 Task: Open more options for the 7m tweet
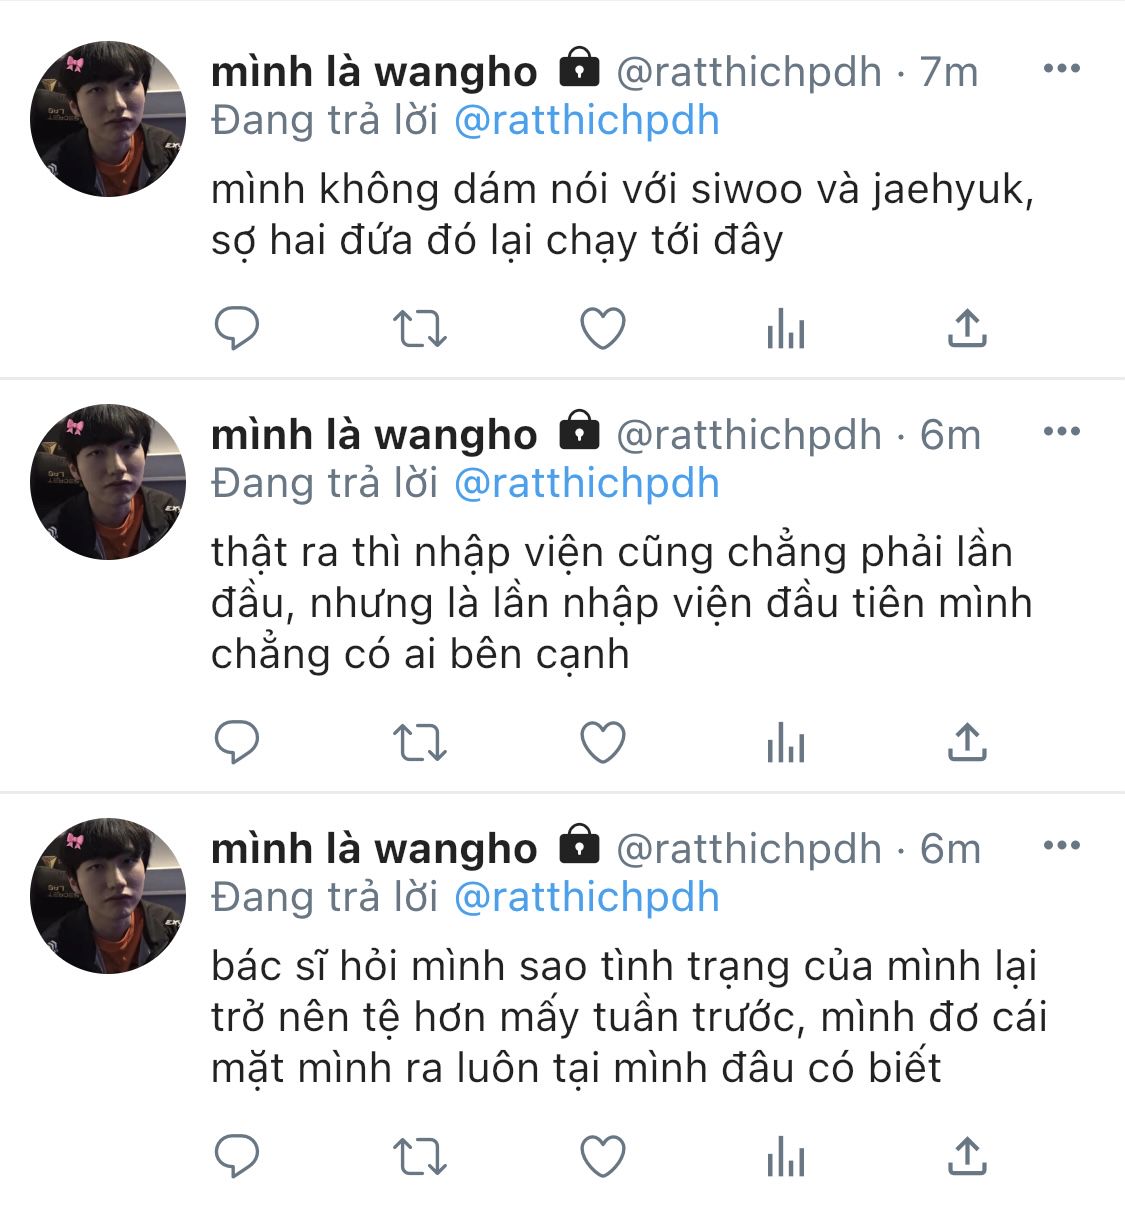coord(1061,69)
